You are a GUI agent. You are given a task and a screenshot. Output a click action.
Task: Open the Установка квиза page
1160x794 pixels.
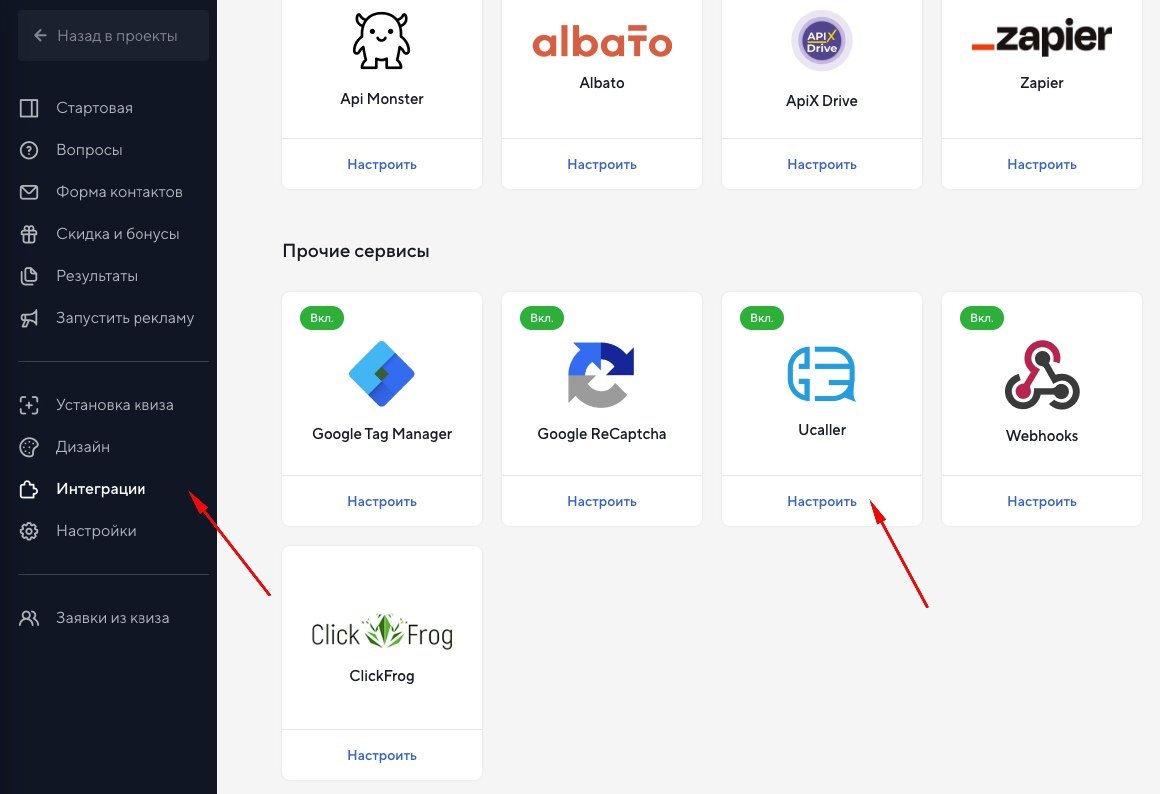tap(113, 406)
